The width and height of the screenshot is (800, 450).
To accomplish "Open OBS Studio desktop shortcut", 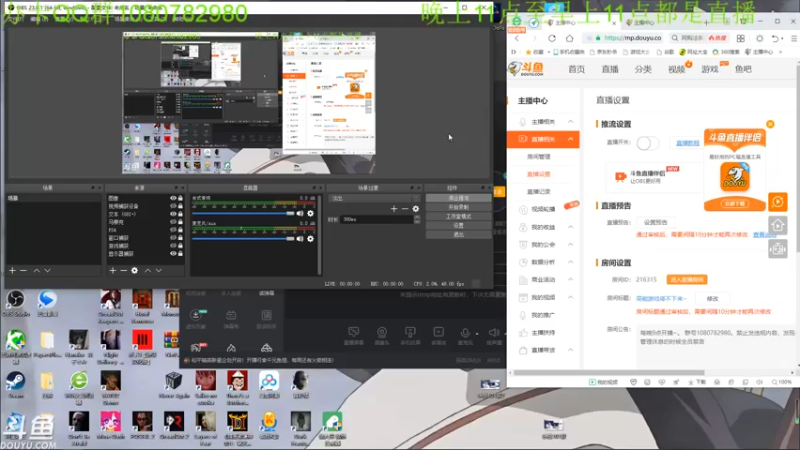I will pyautogui.click(x=16, y=303).
